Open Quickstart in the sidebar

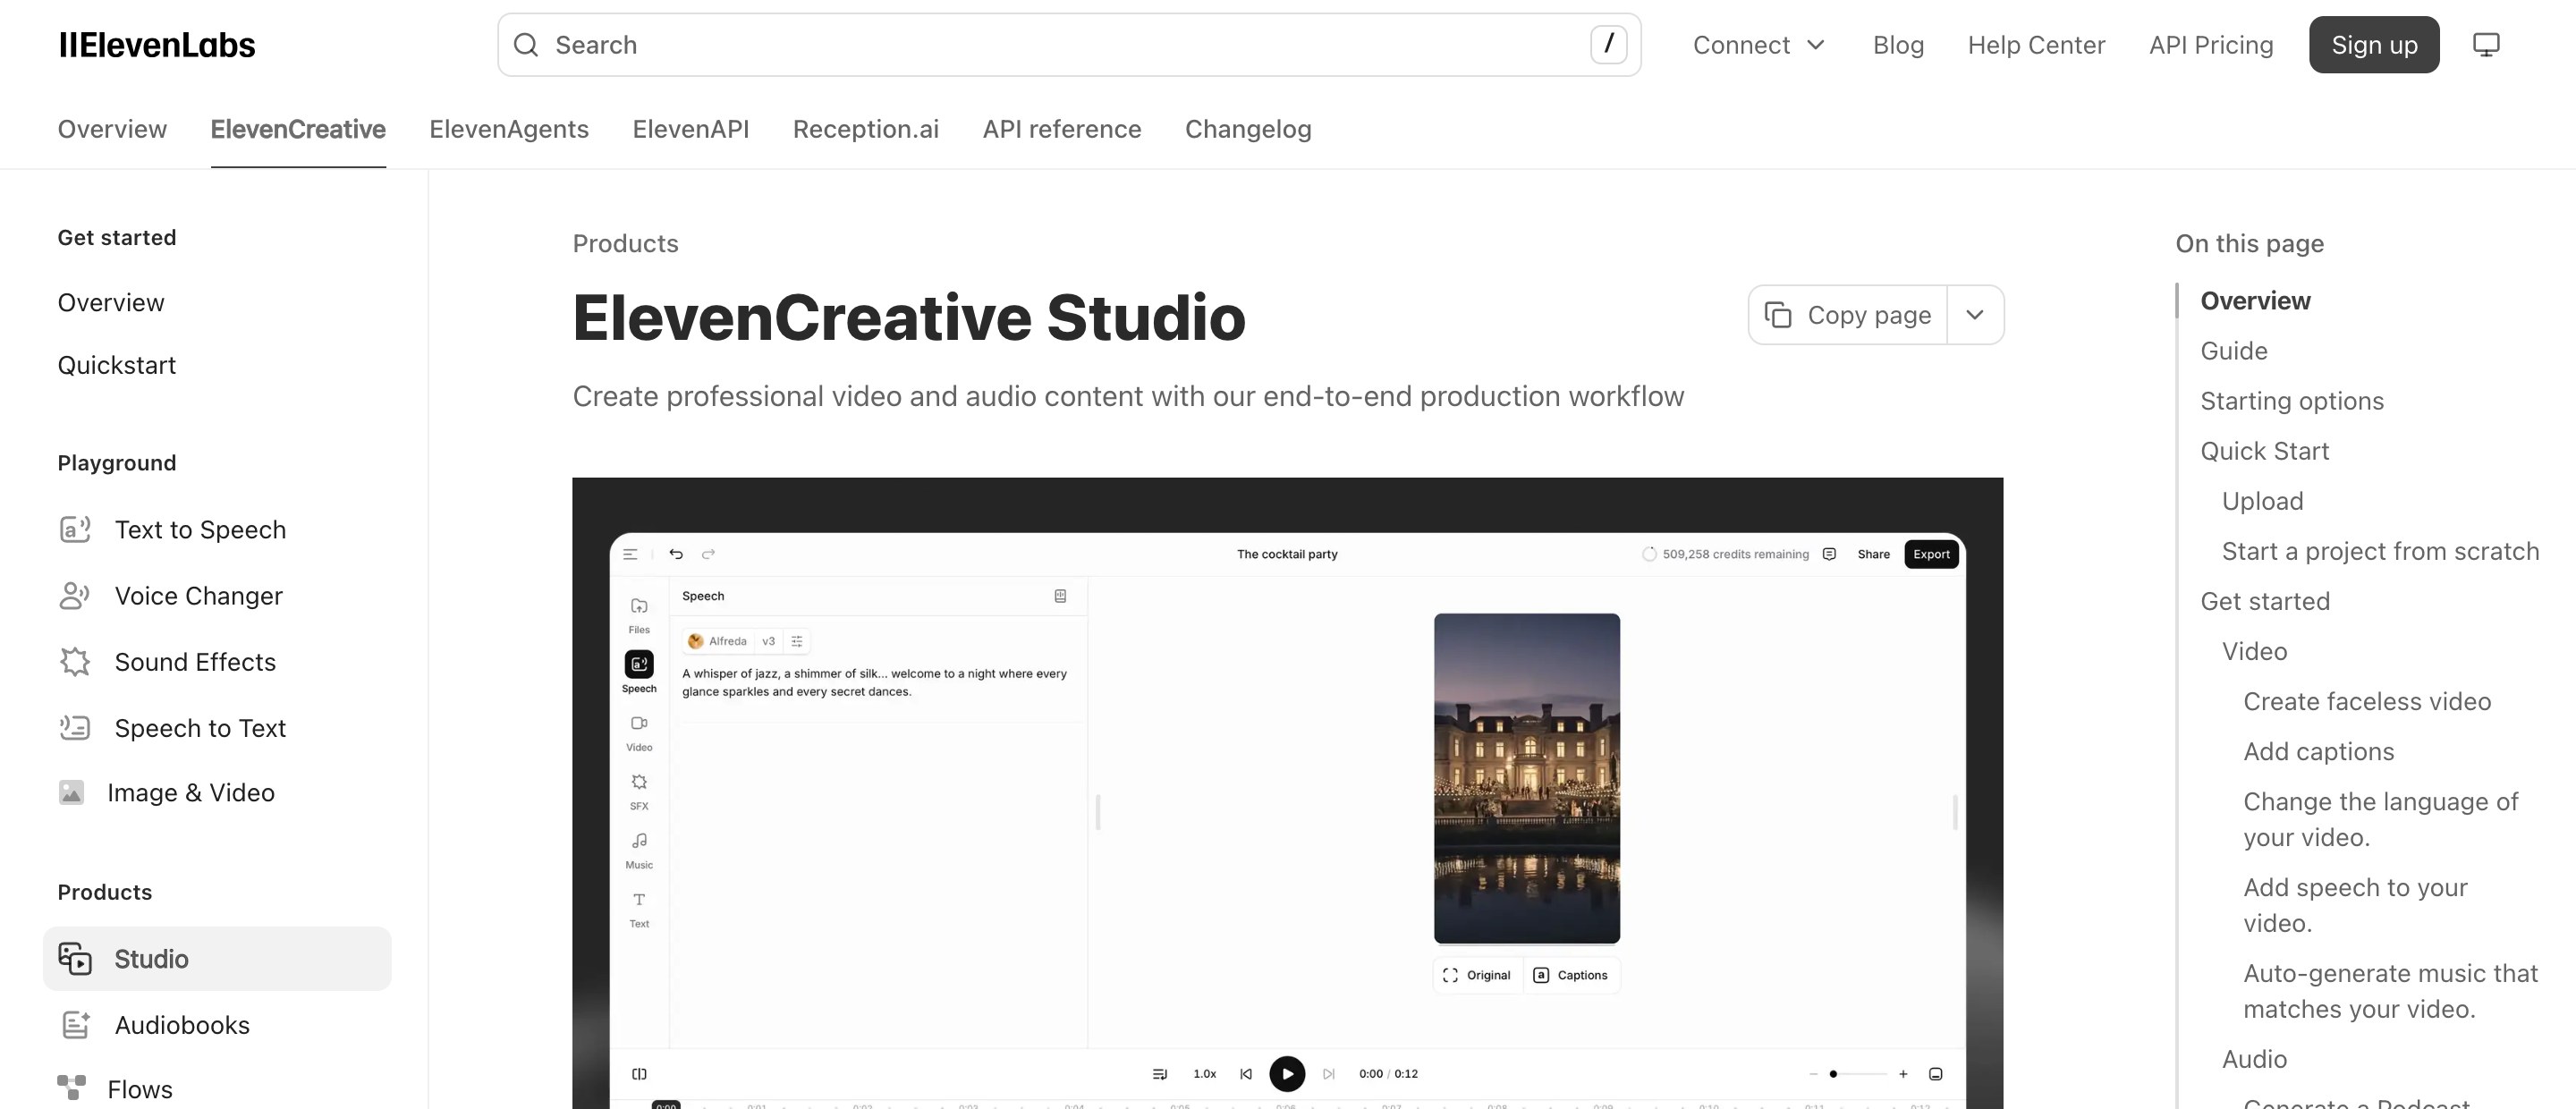coord(116,365)
